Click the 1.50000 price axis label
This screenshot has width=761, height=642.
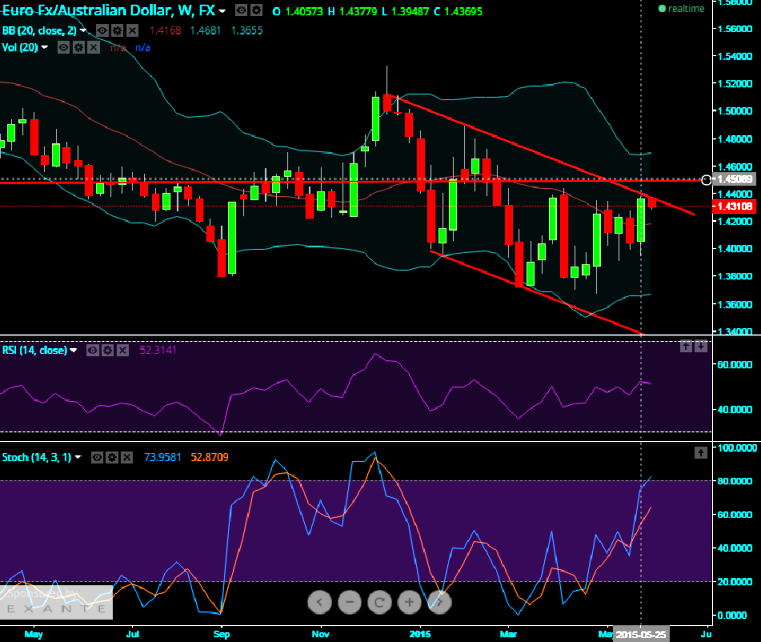(735, 111)
